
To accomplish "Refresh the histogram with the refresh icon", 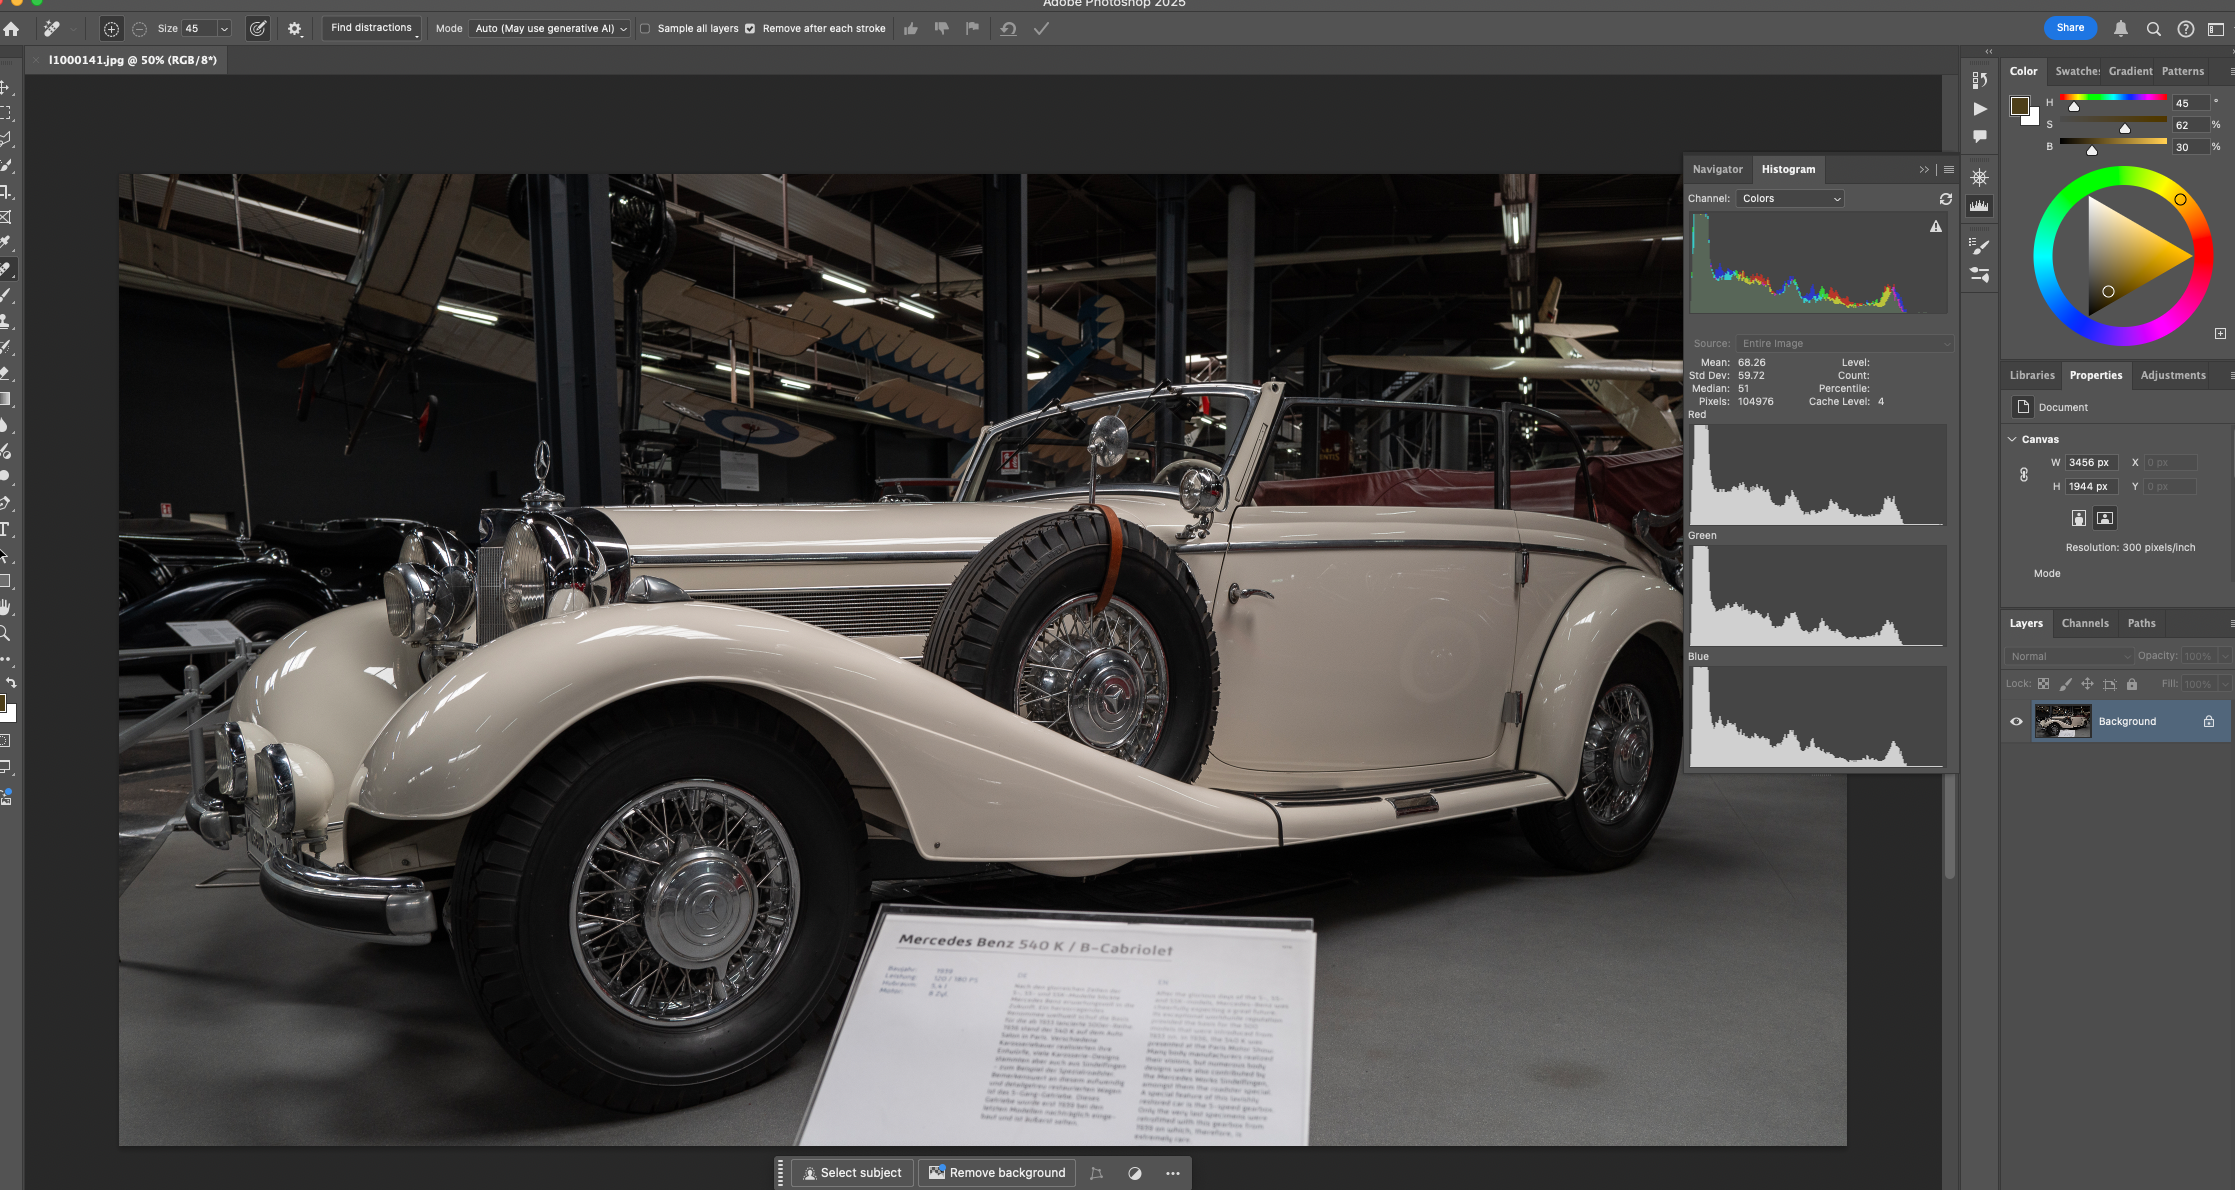I will (x=1945, y=199).
